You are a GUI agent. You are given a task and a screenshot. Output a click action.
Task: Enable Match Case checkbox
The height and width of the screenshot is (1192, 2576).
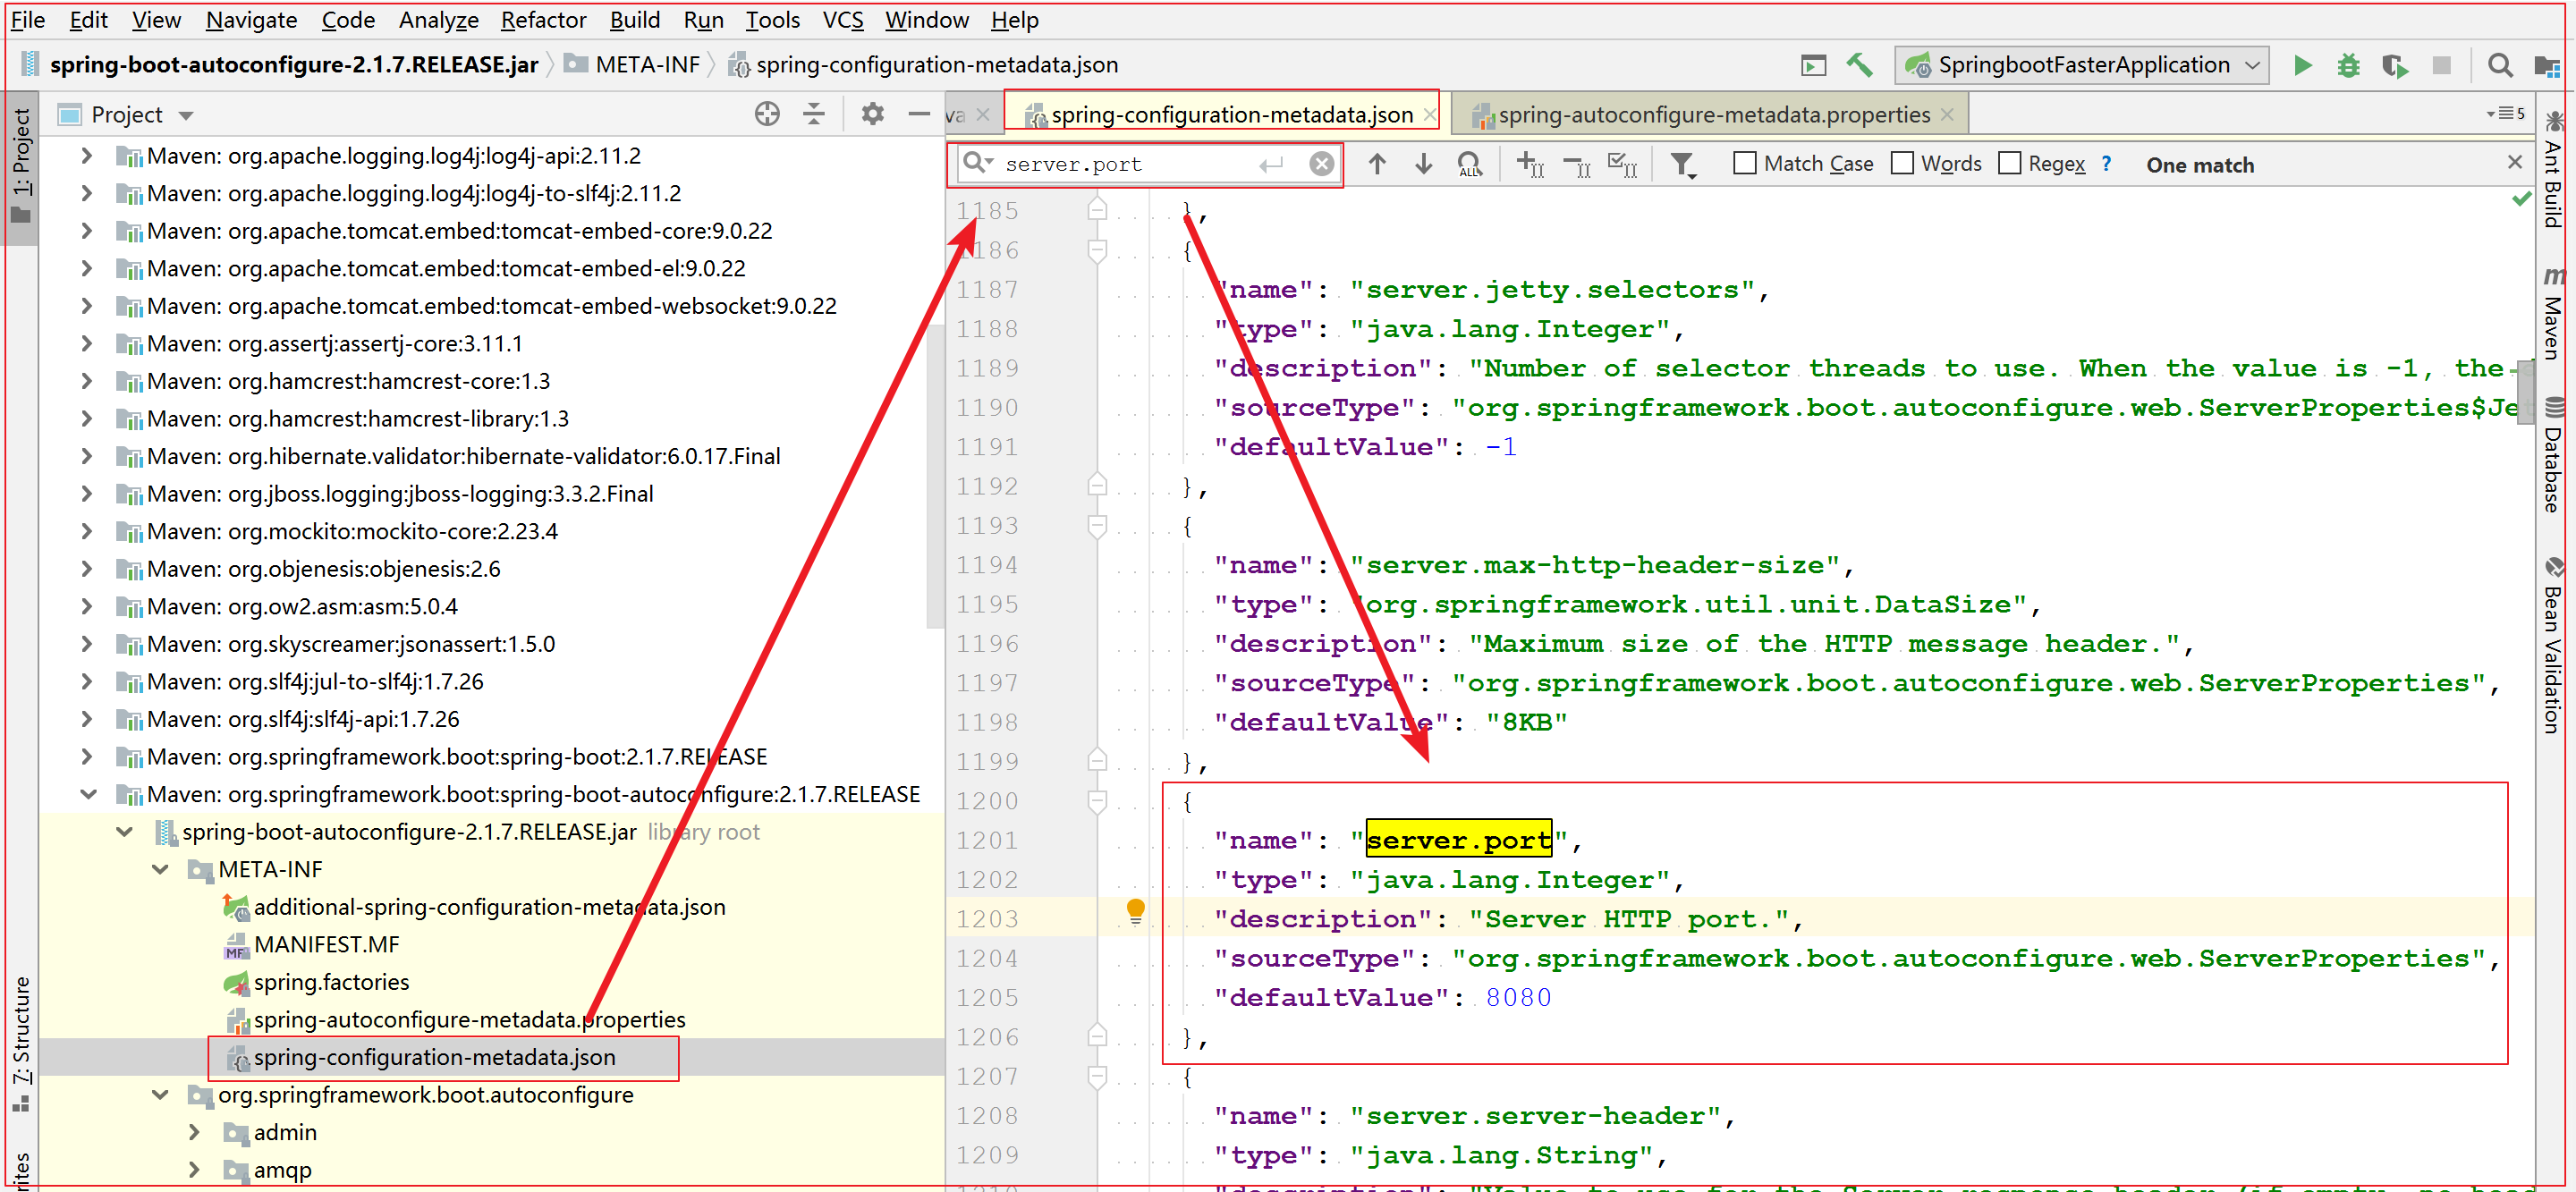[1745, 164]
